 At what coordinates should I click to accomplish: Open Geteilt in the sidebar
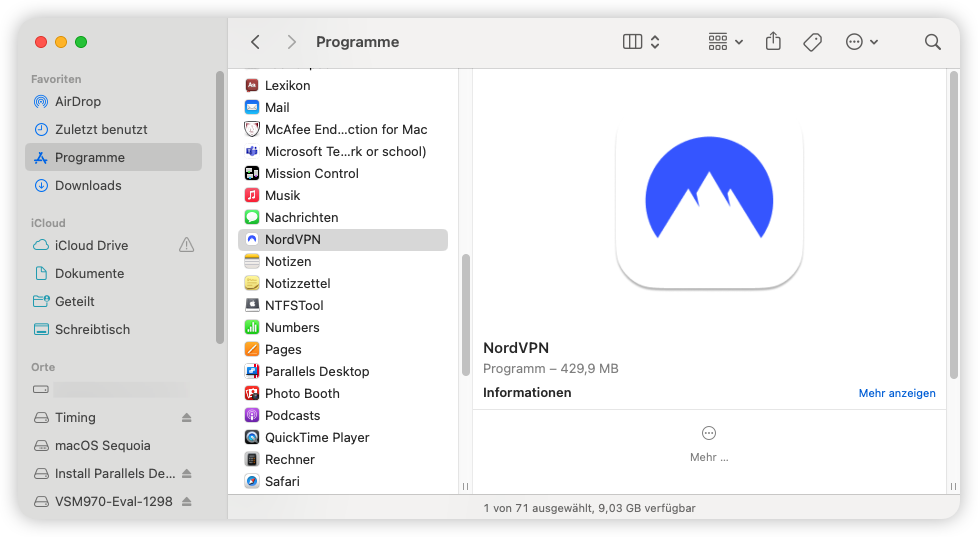coord(114,301)
